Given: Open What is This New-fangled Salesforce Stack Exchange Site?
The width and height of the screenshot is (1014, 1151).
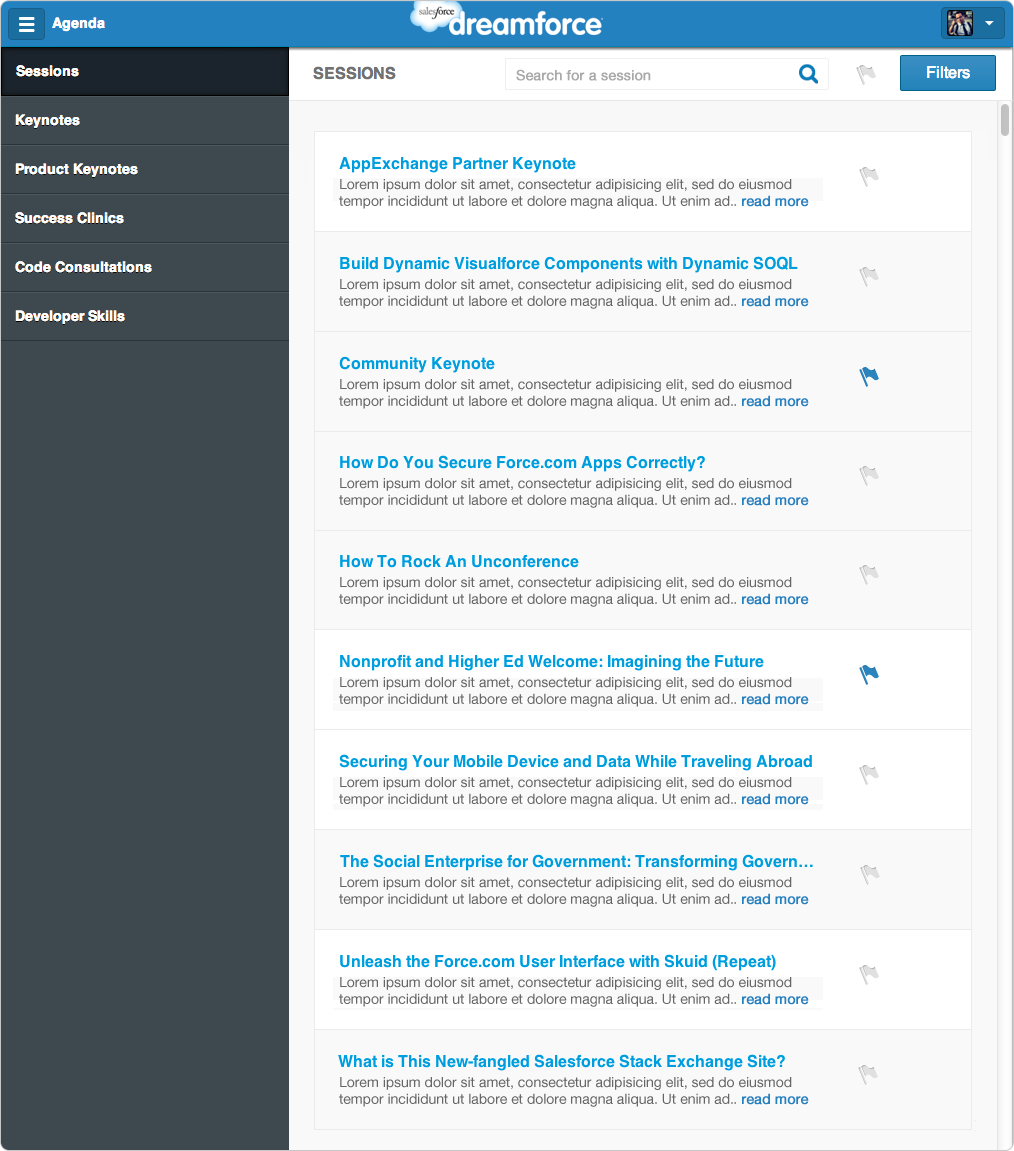Looking at the screenshot, I should click(x=562, y=1061).
